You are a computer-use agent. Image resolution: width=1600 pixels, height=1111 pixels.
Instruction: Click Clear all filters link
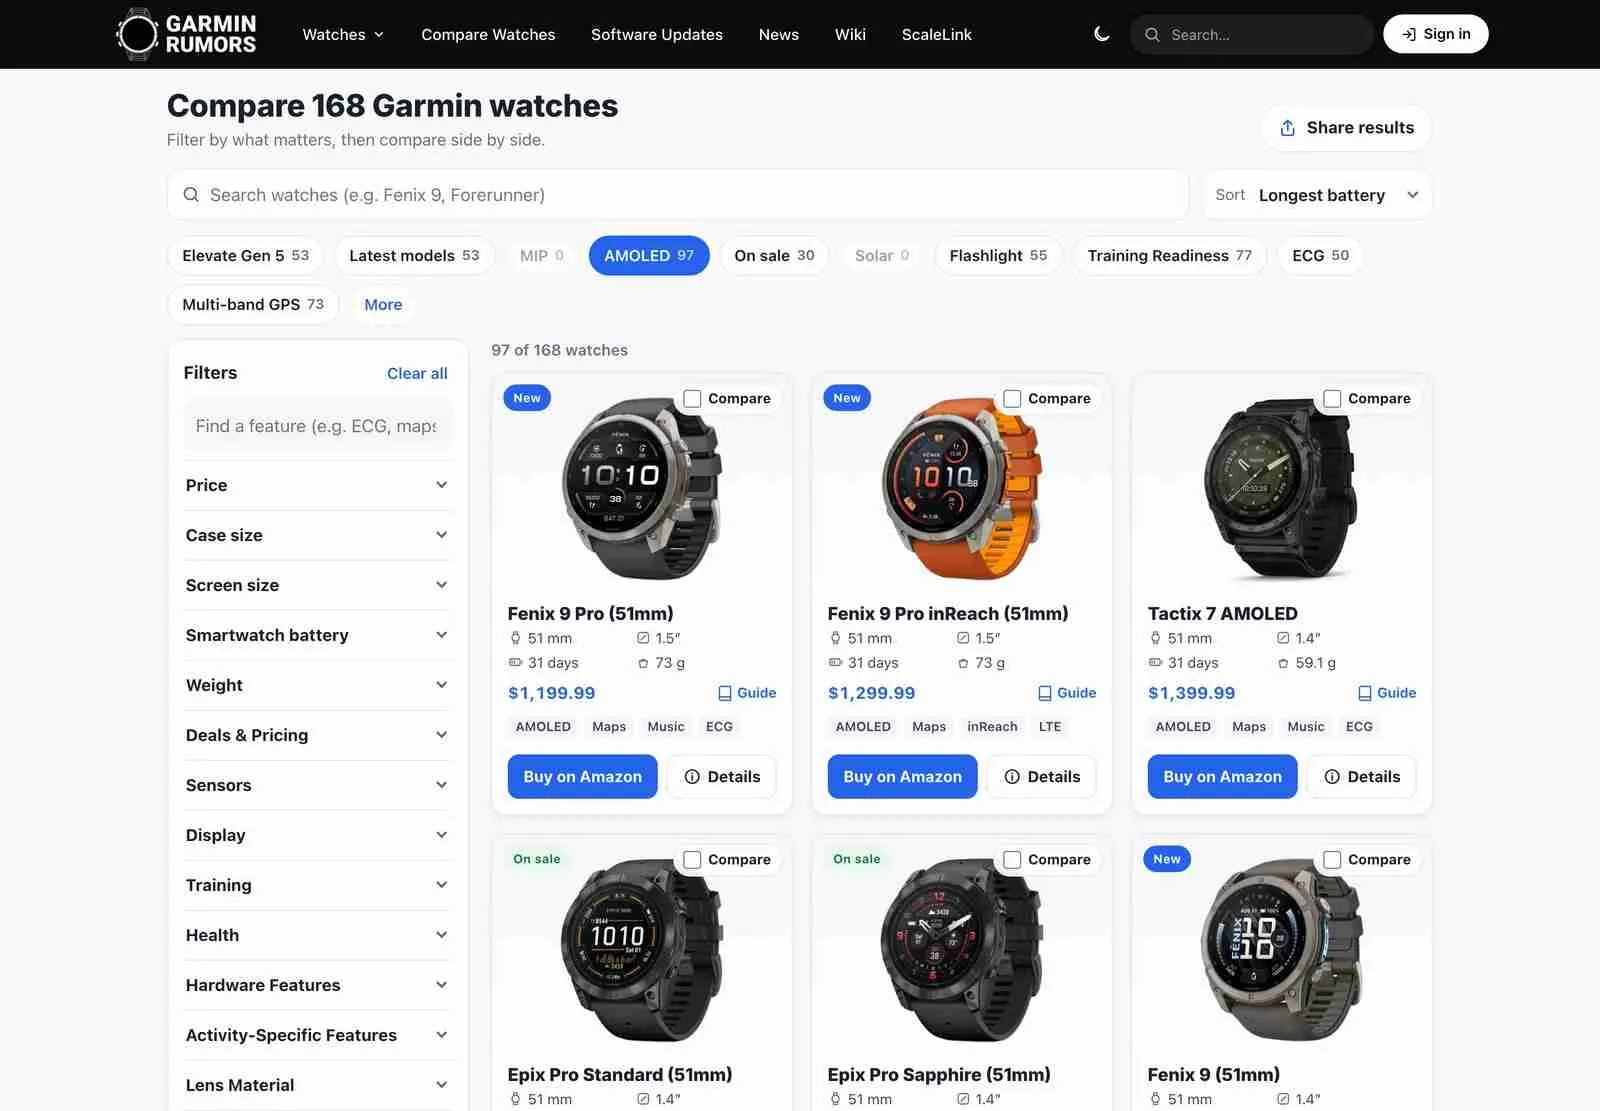[417, 373]
